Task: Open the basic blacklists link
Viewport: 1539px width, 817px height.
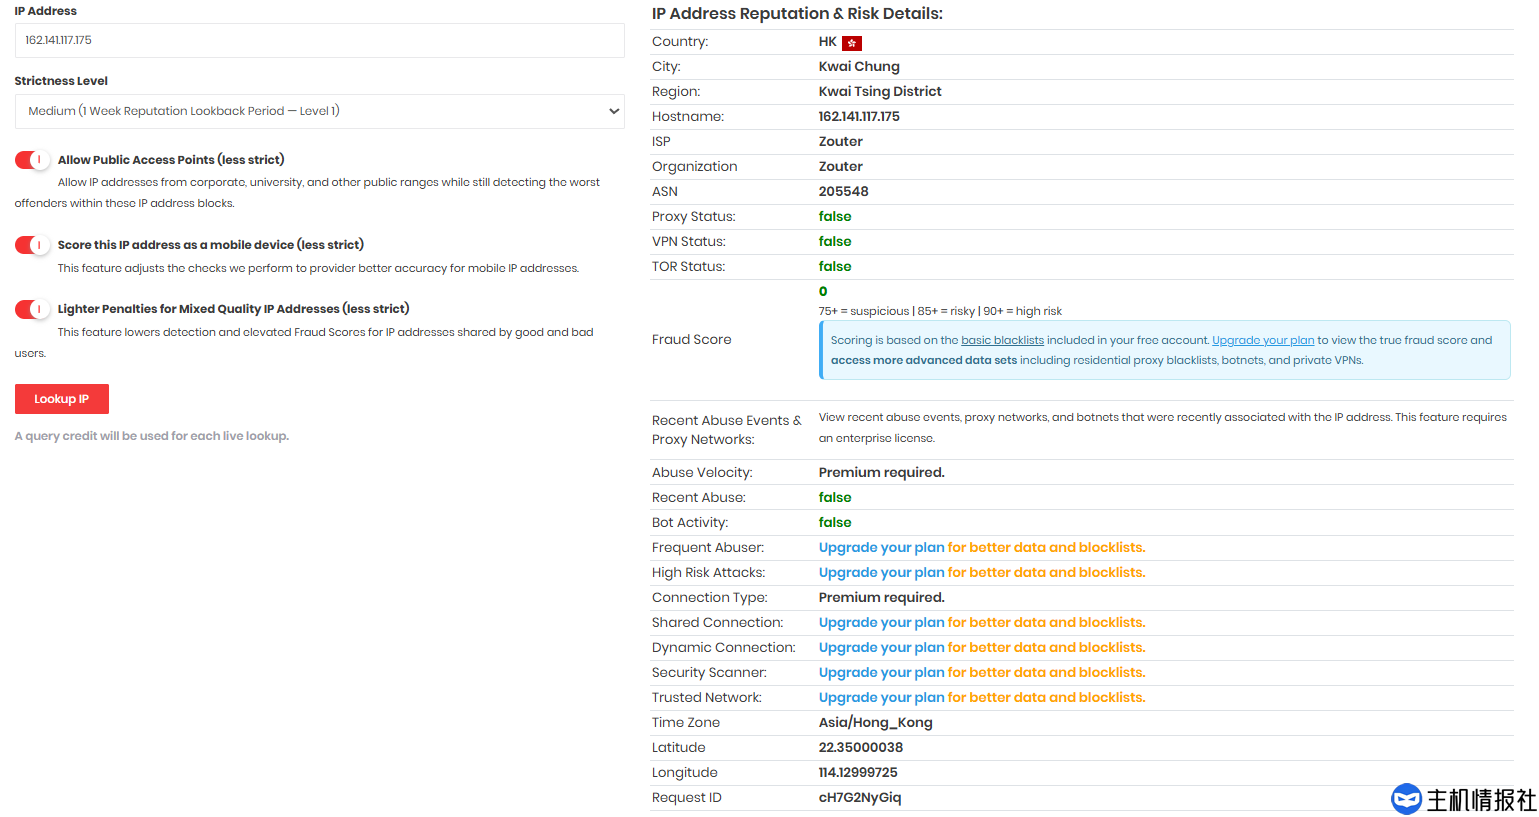Action: [1002, 341]
